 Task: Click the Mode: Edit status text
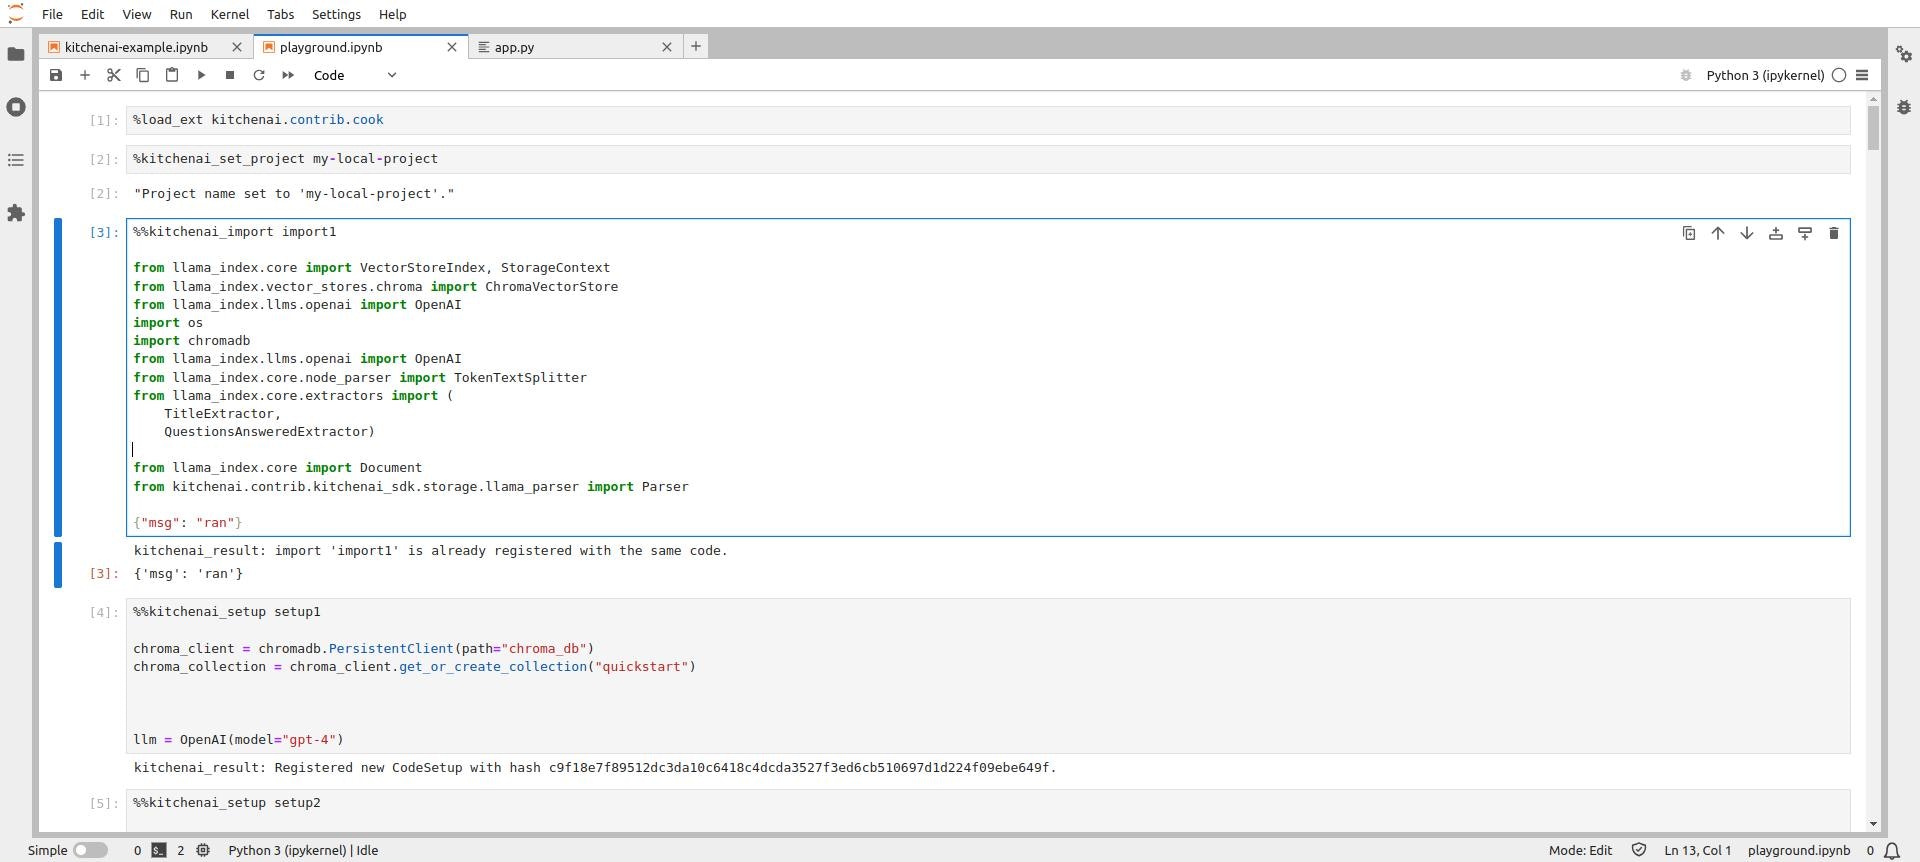point(1580,850)
